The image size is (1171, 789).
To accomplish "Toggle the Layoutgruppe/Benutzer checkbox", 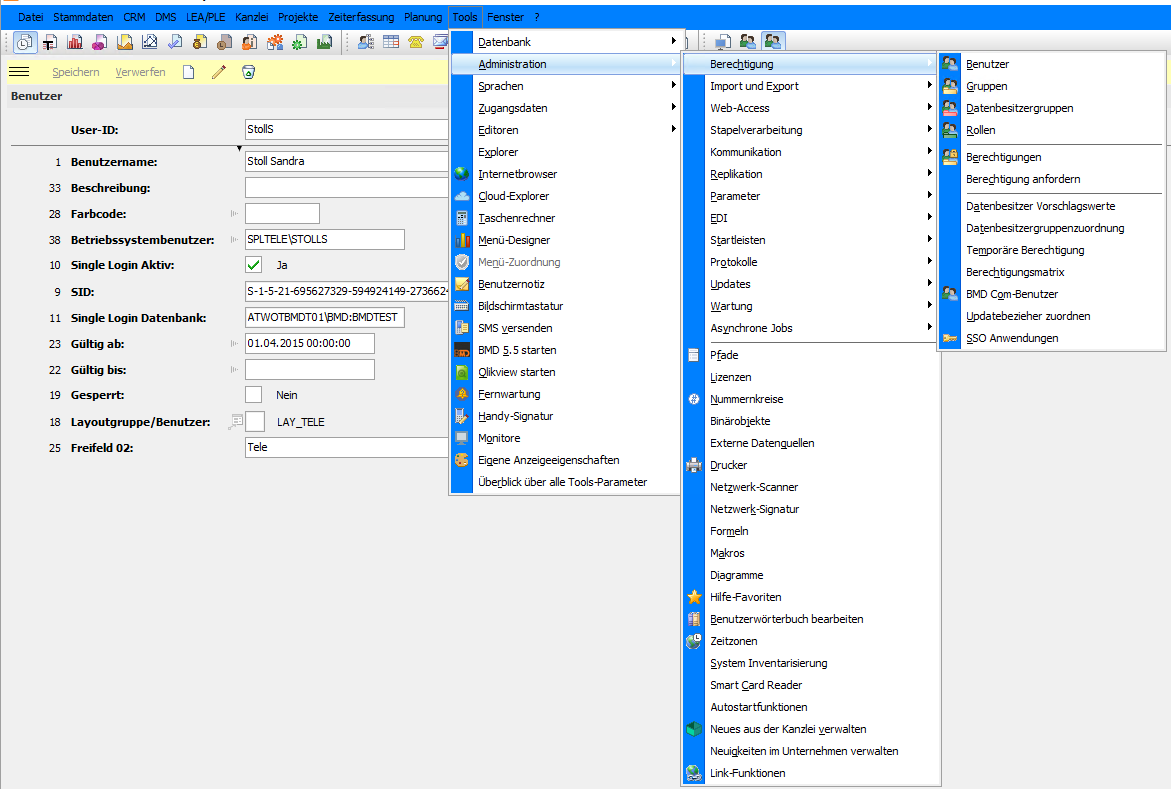I will [255, 421].
